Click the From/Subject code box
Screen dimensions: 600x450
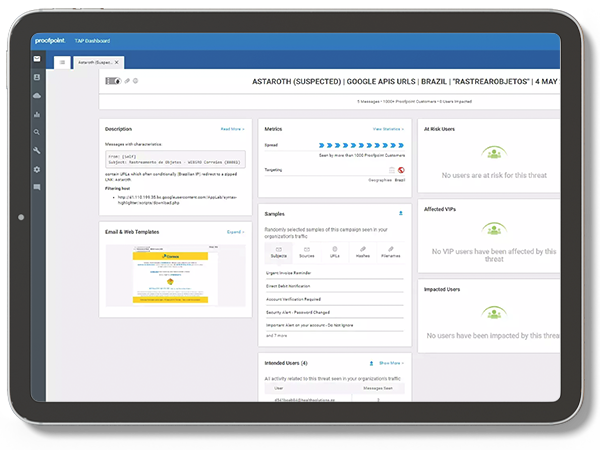point(176,159)
